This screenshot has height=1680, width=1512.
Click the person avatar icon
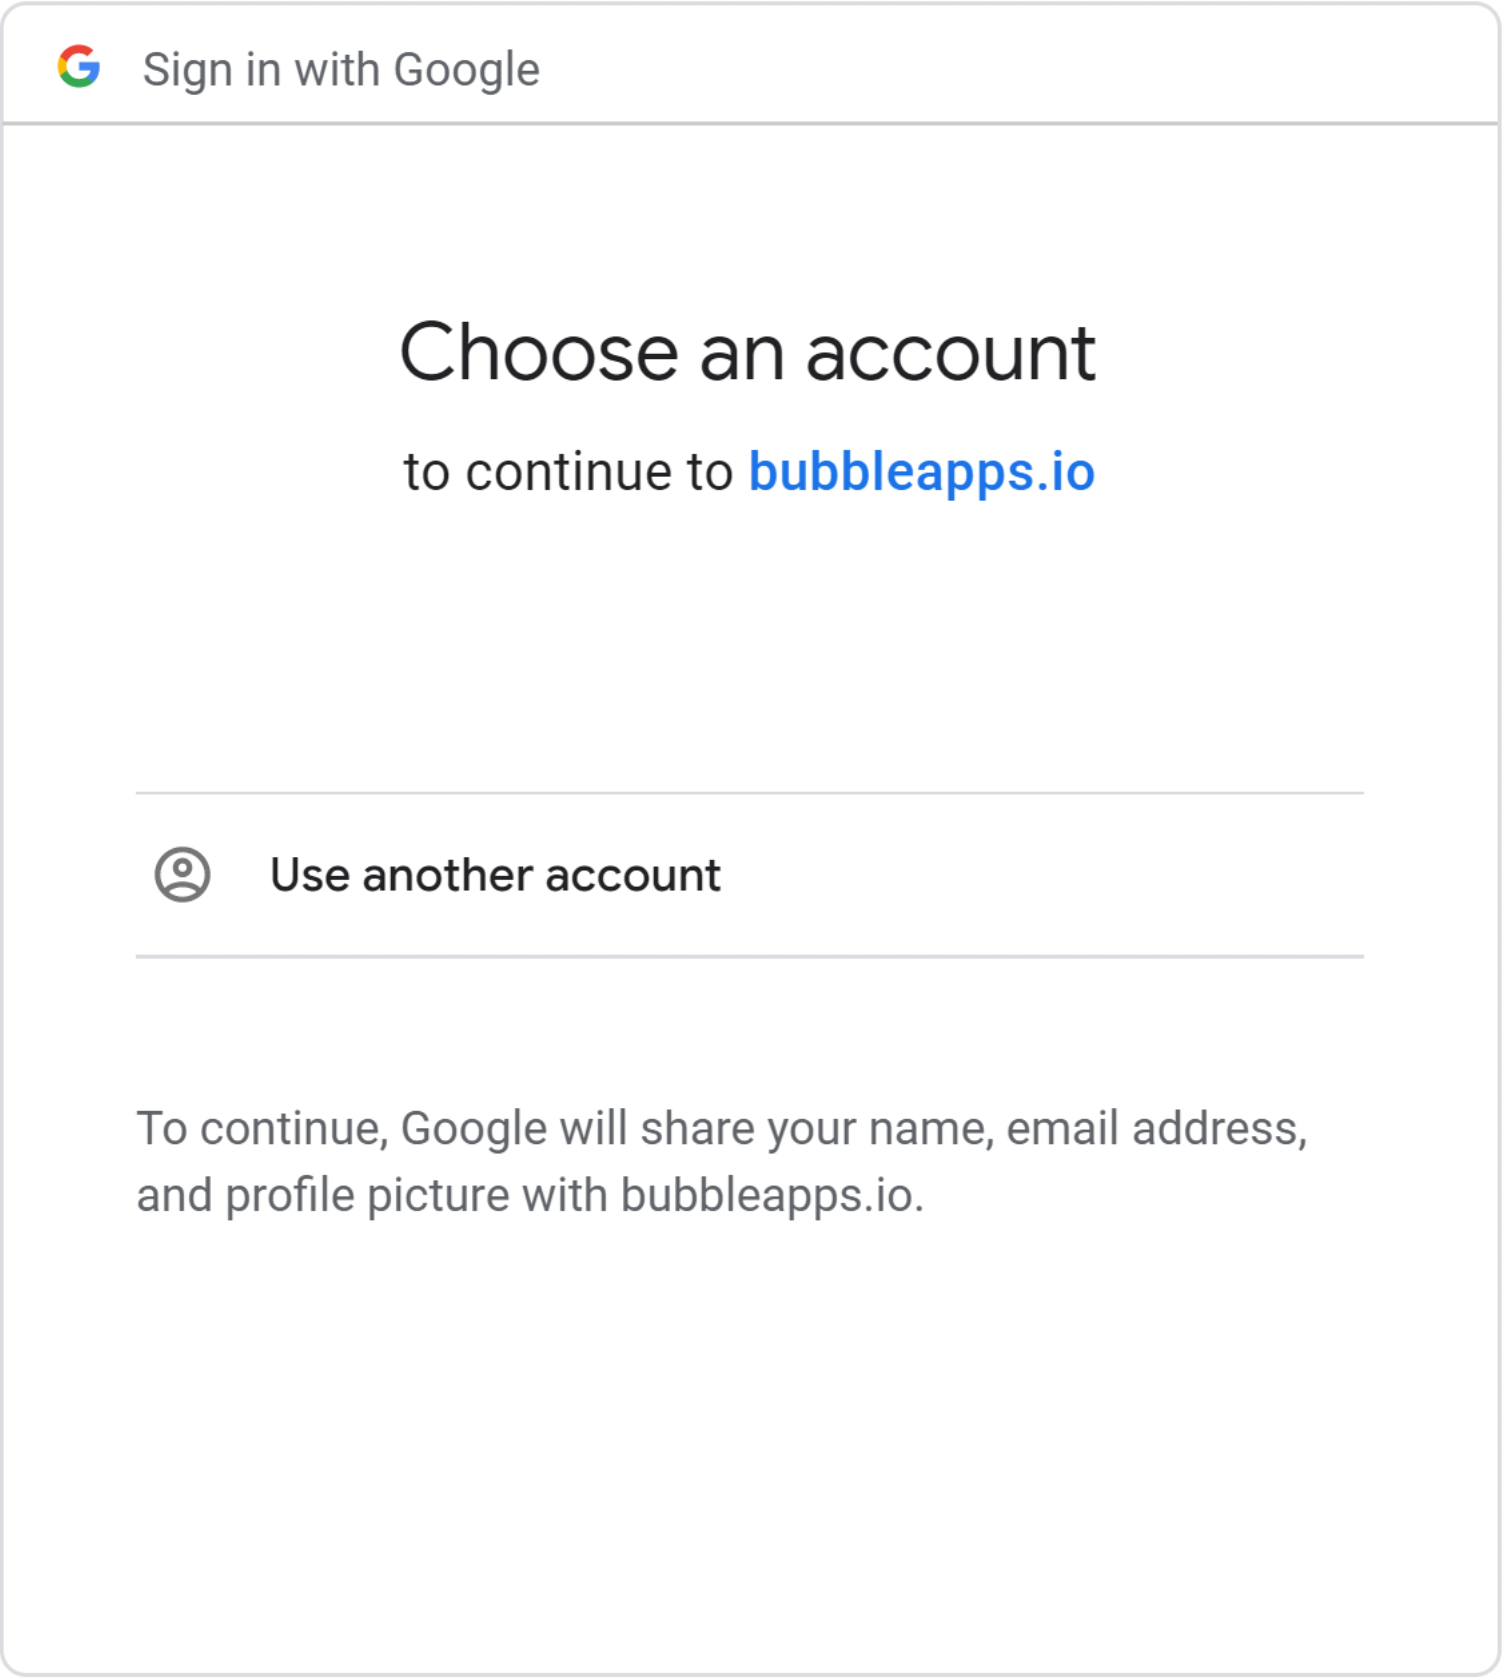point(182,875)
